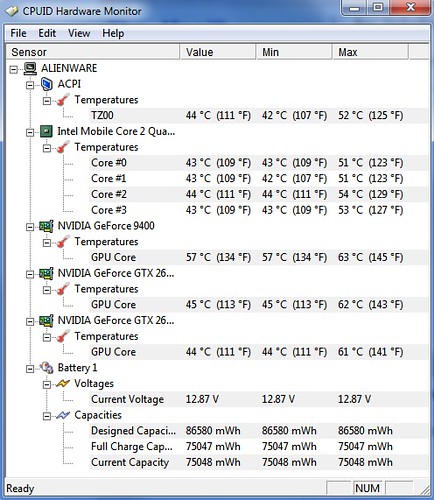
Task: Click GPU Core max value 61 °C (141 °F)
Action: [371, 352]
